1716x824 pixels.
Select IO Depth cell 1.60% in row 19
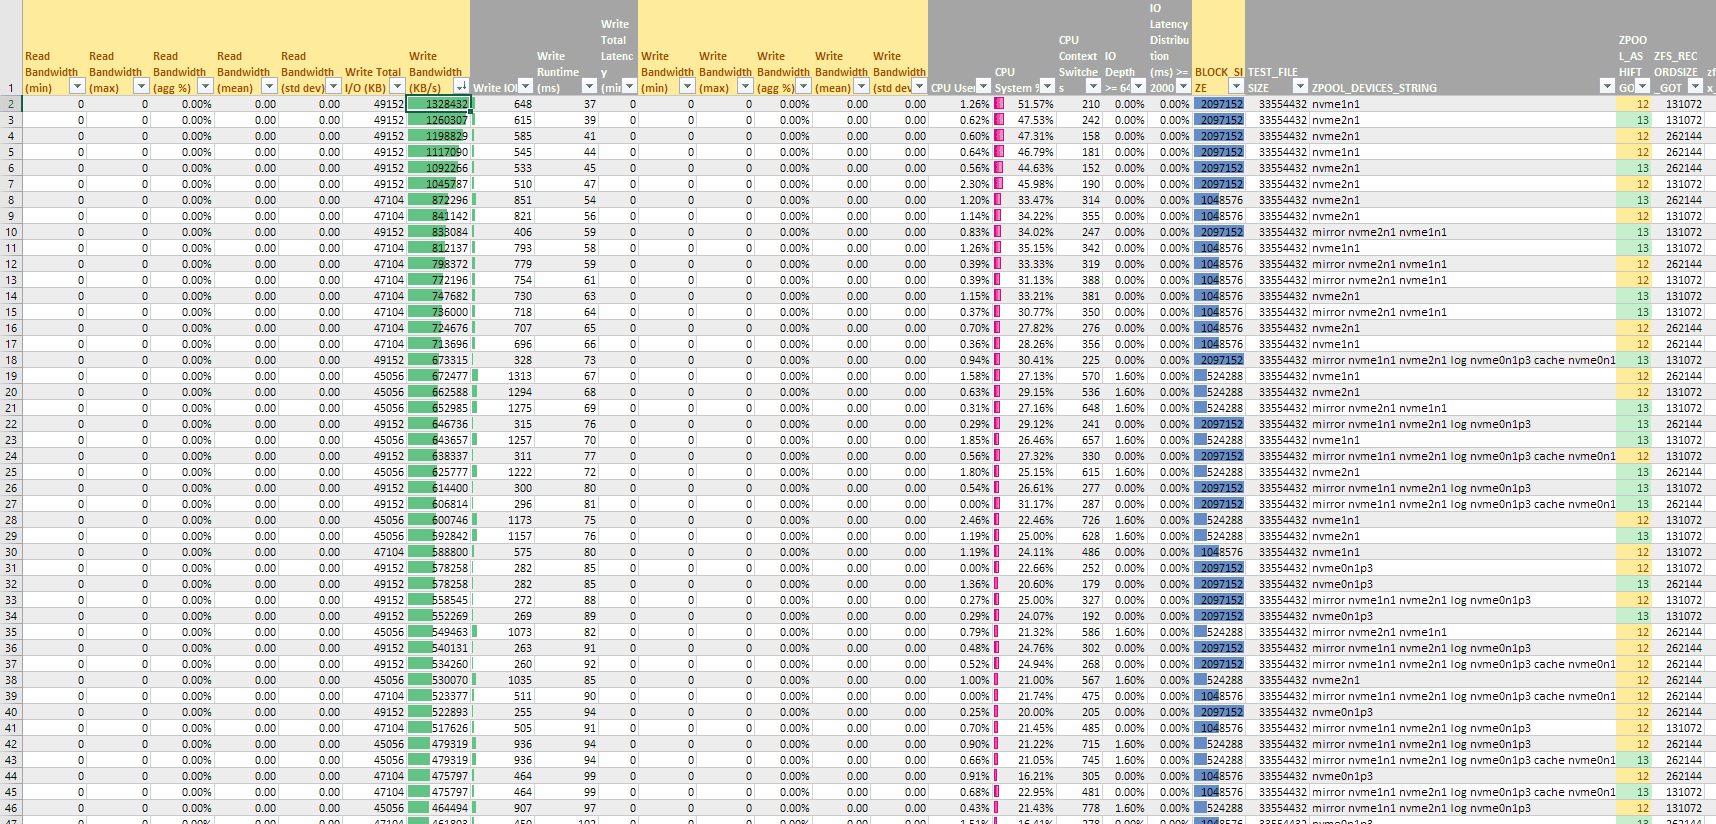point(1125,376)
